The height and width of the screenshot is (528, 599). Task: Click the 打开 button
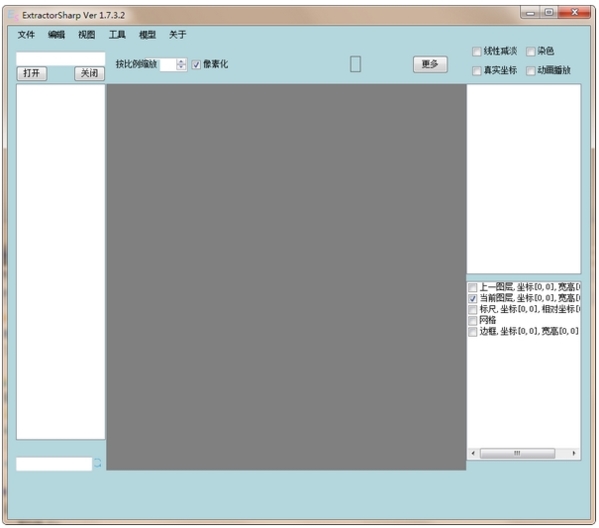click(x=32, y=73)
